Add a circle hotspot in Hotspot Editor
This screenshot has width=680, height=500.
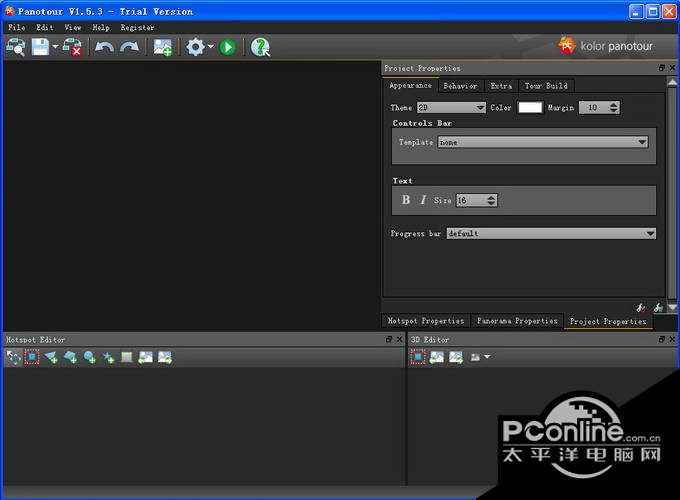89,357
